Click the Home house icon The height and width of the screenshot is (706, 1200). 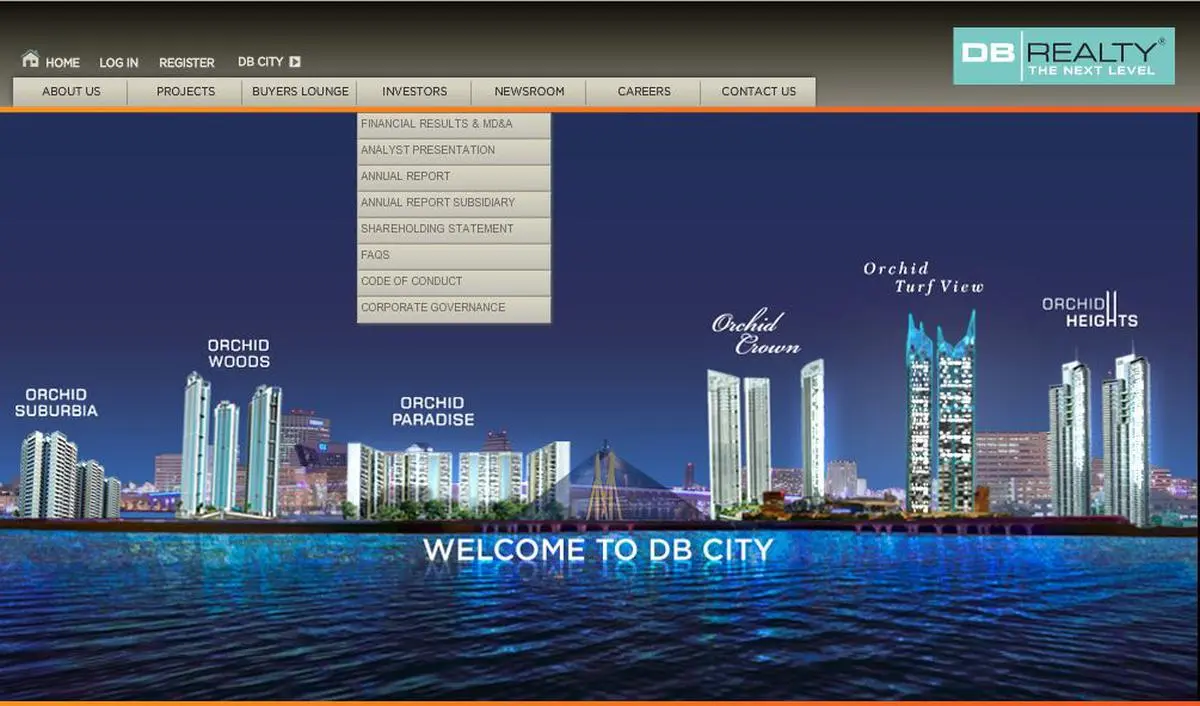point(31,59)
